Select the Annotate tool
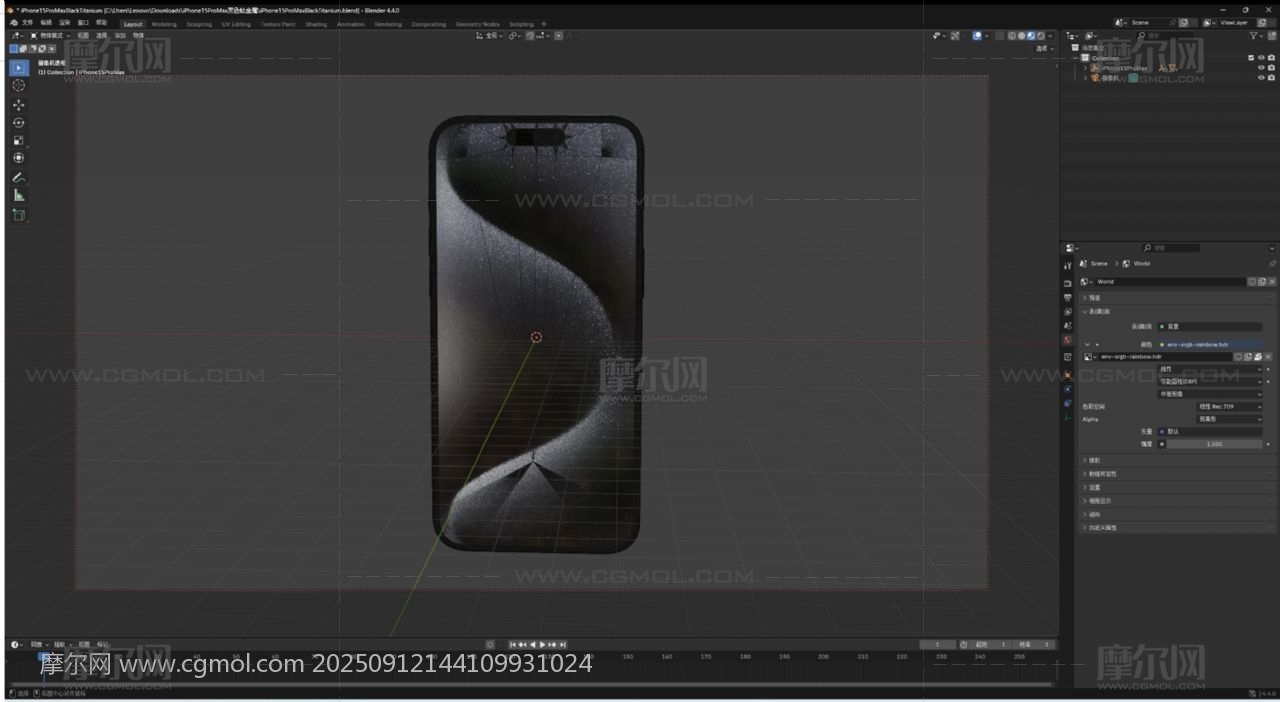This screenshot has width=1280, height=702. (x=18, y=177)
